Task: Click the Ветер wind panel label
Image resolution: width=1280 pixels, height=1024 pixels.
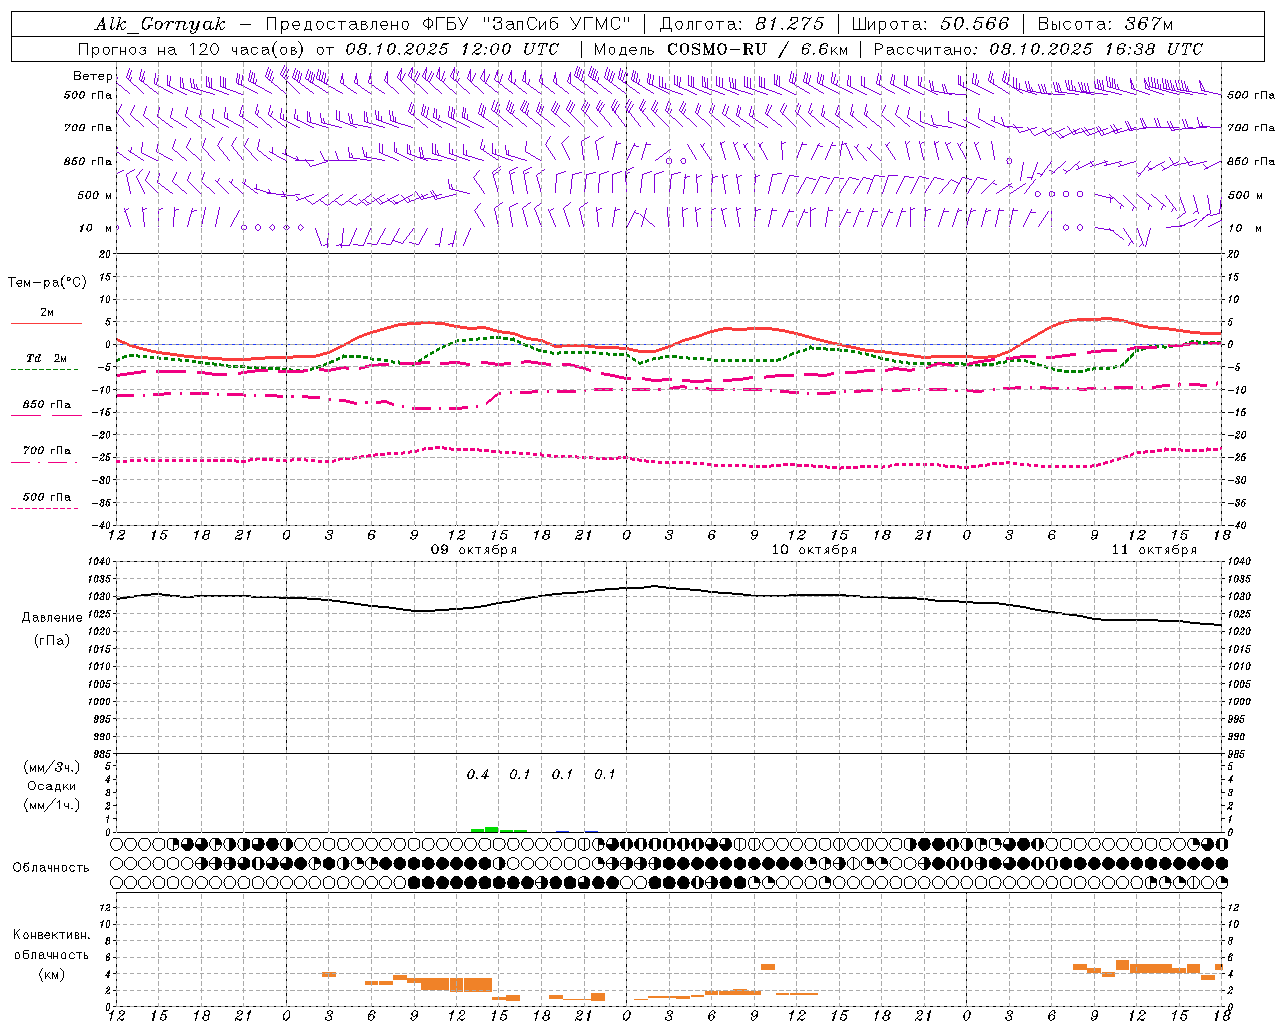Action: pos(93,76)
